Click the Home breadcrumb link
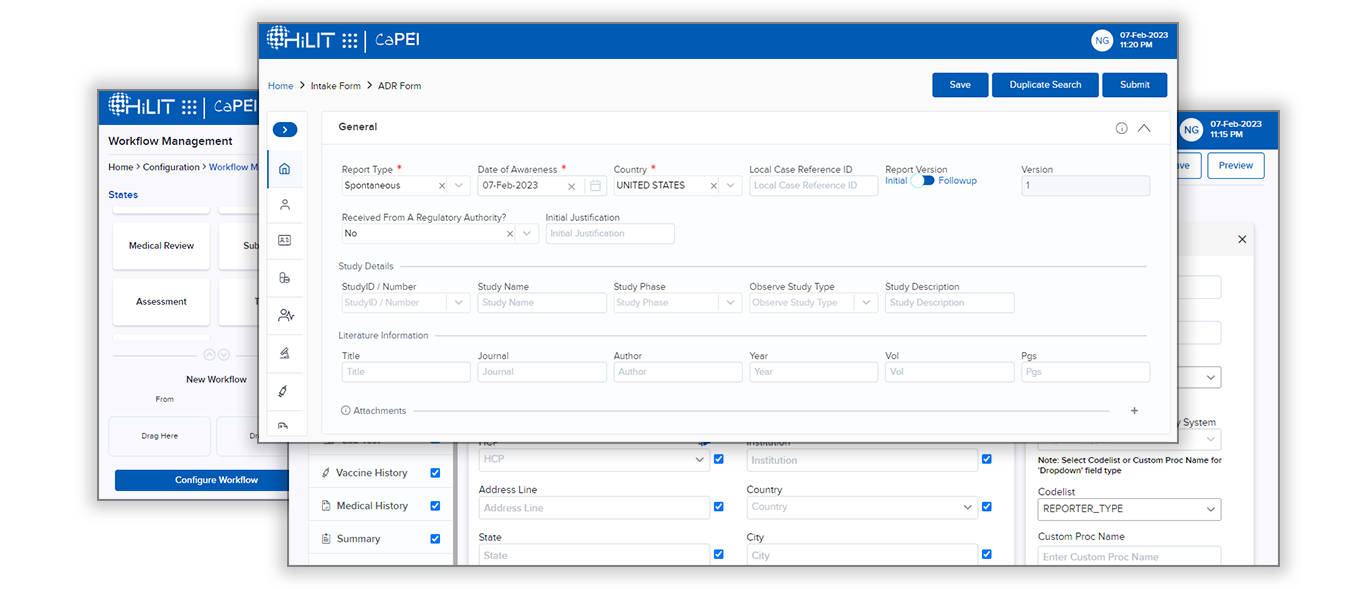1366x589 pixels. tap(280, 86)
